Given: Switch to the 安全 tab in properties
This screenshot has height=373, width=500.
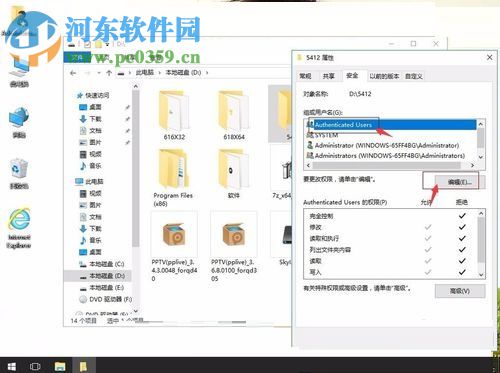Looking at the screenshot, I should click(x=352, y=76).
